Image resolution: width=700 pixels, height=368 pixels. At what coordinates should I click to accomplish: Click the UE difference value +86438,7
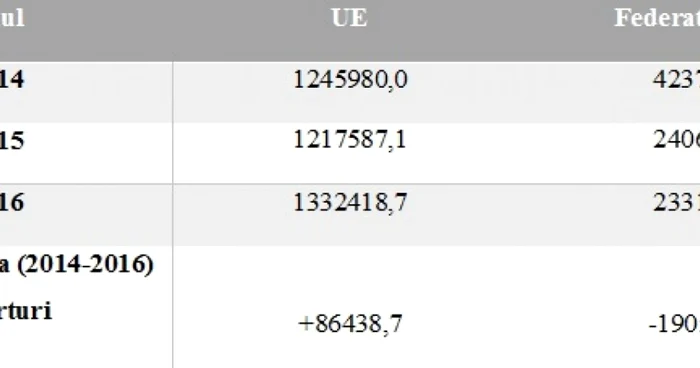(x=350, y=323)
